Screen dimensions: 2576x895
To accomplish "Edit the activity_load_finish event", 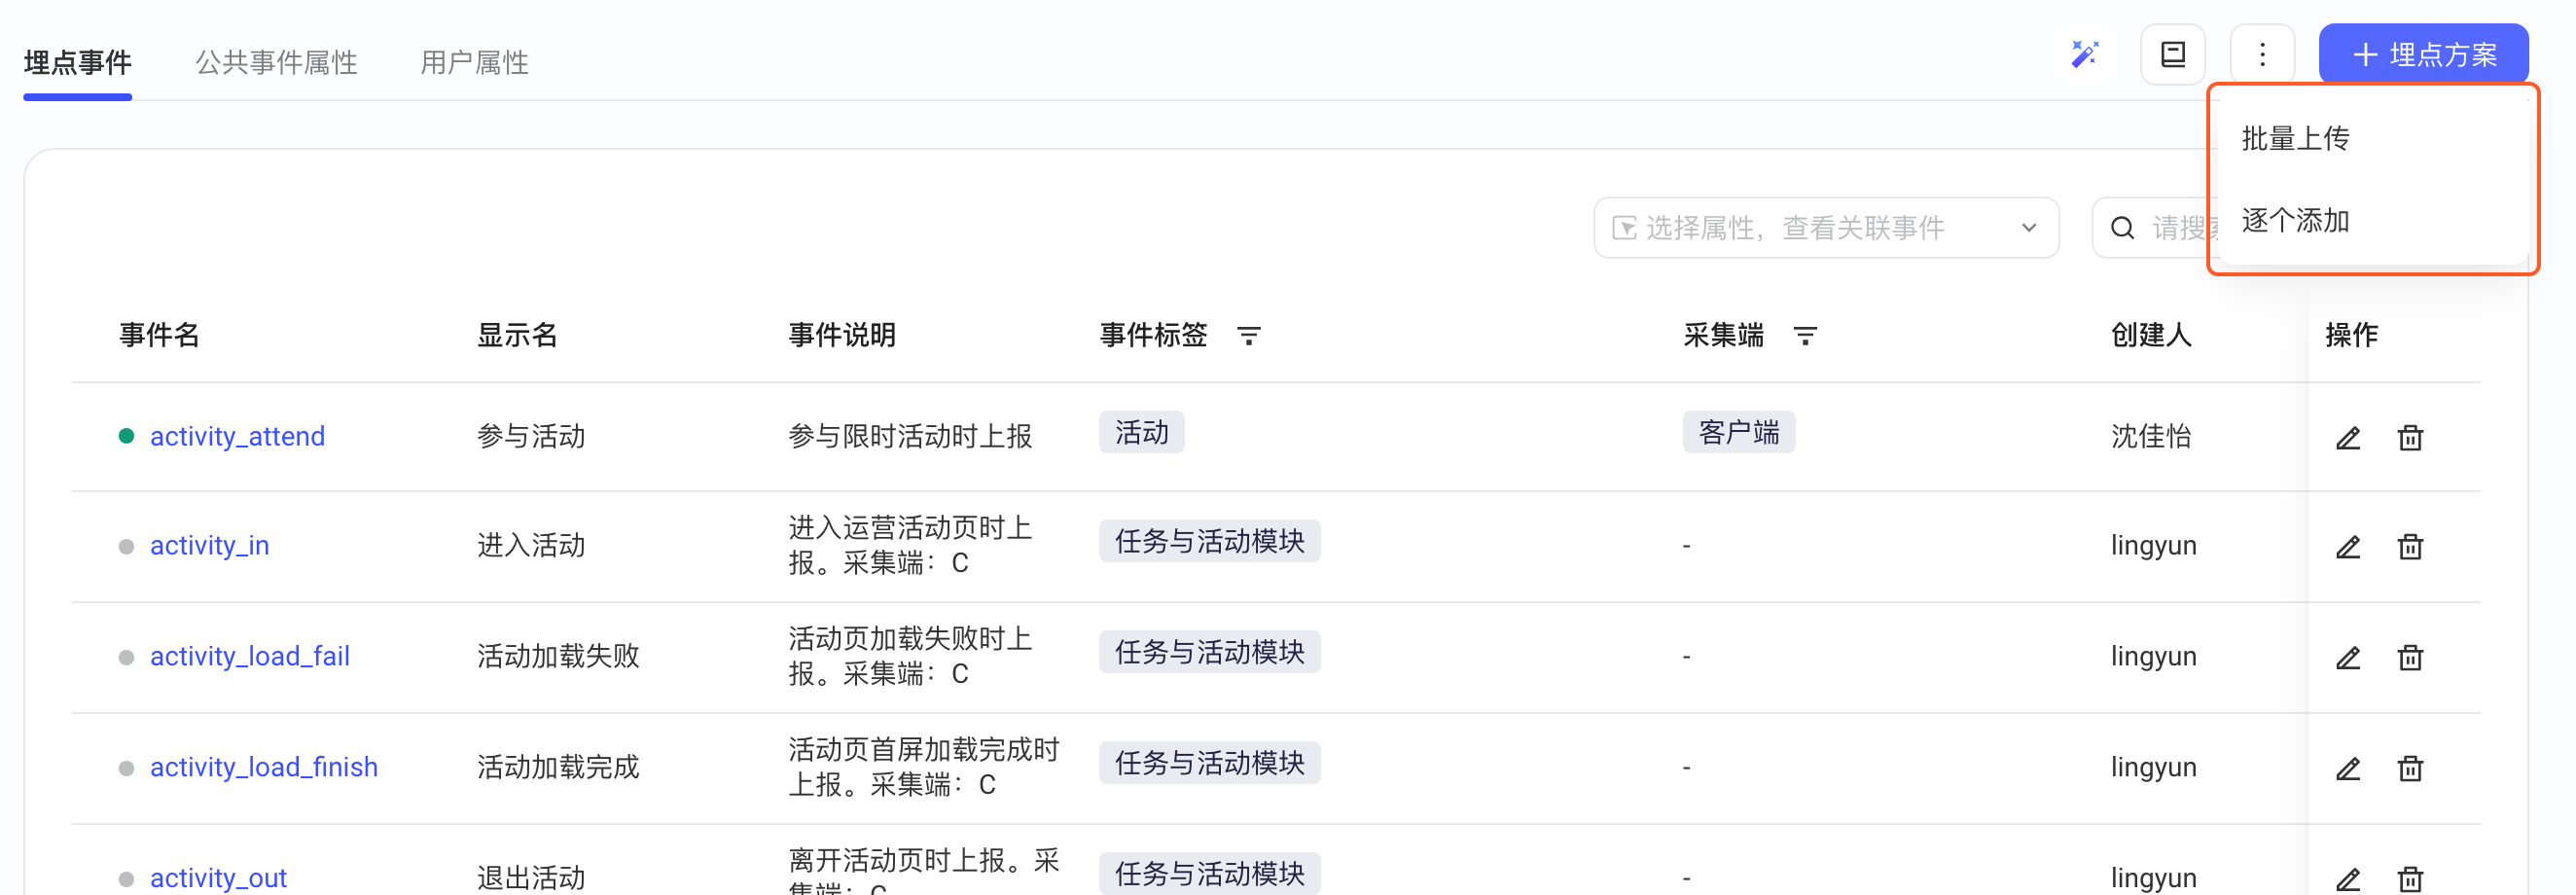I will 2348,768.
